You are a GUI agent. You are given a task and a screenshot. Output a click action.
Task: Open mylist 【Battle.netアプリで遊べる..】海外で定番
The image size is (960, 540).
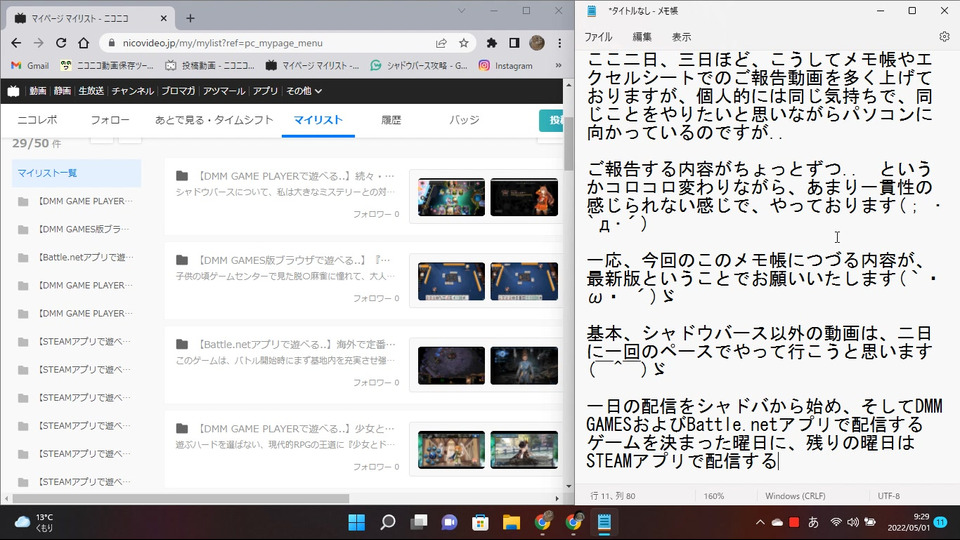coord(298,344)
